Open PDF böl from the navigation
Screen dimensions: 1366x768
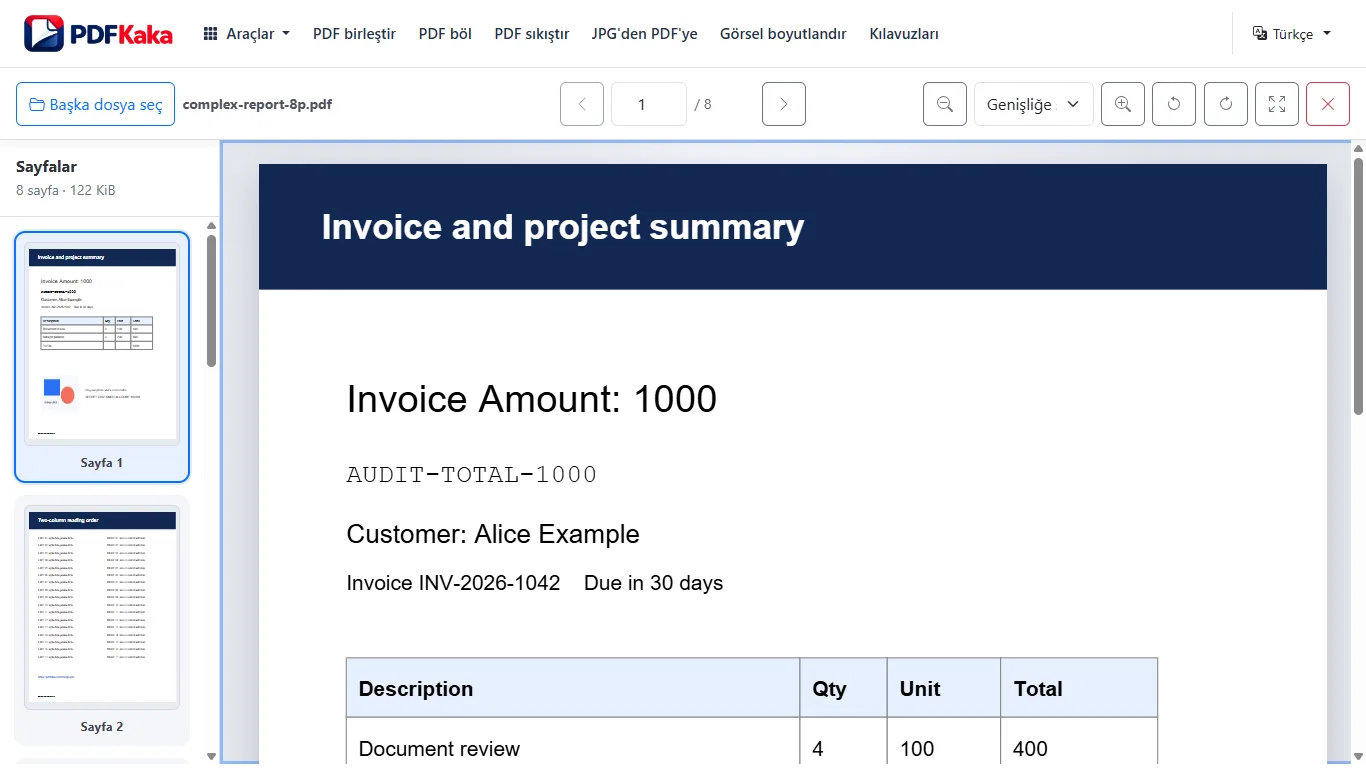click(x=445, y=34)
